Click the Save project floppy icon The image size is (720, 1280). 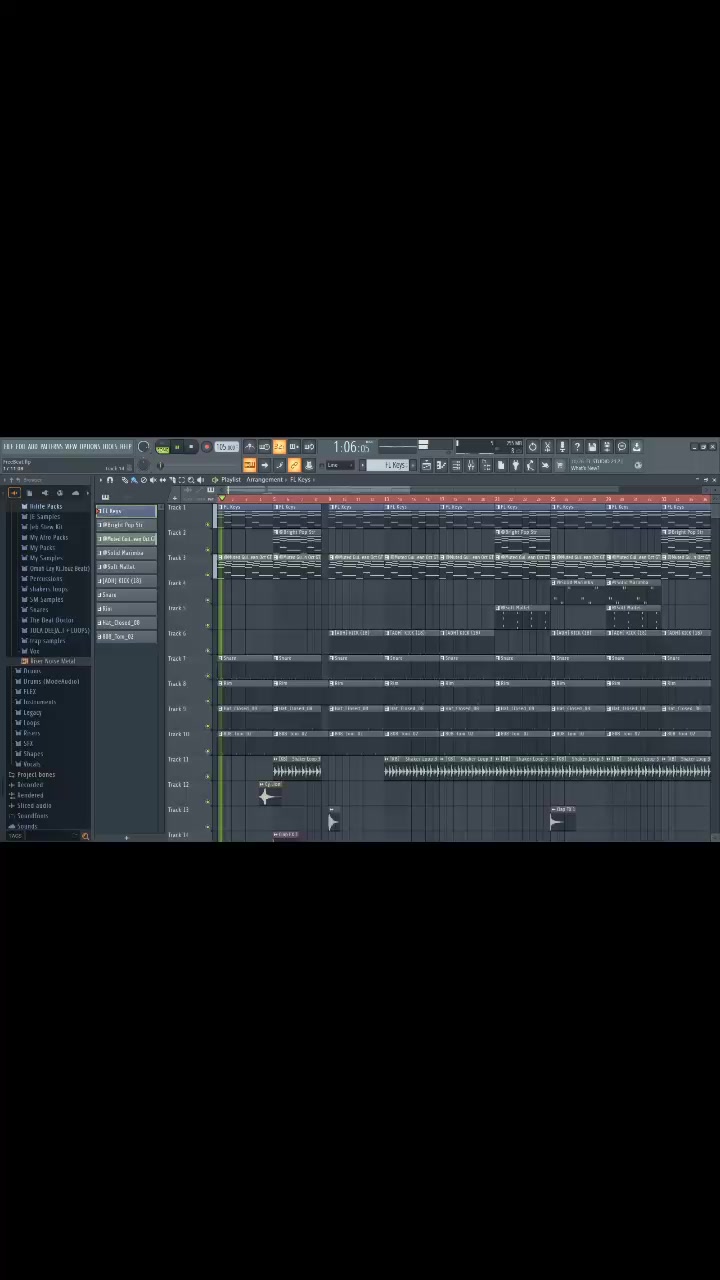[x=592, y=447]
